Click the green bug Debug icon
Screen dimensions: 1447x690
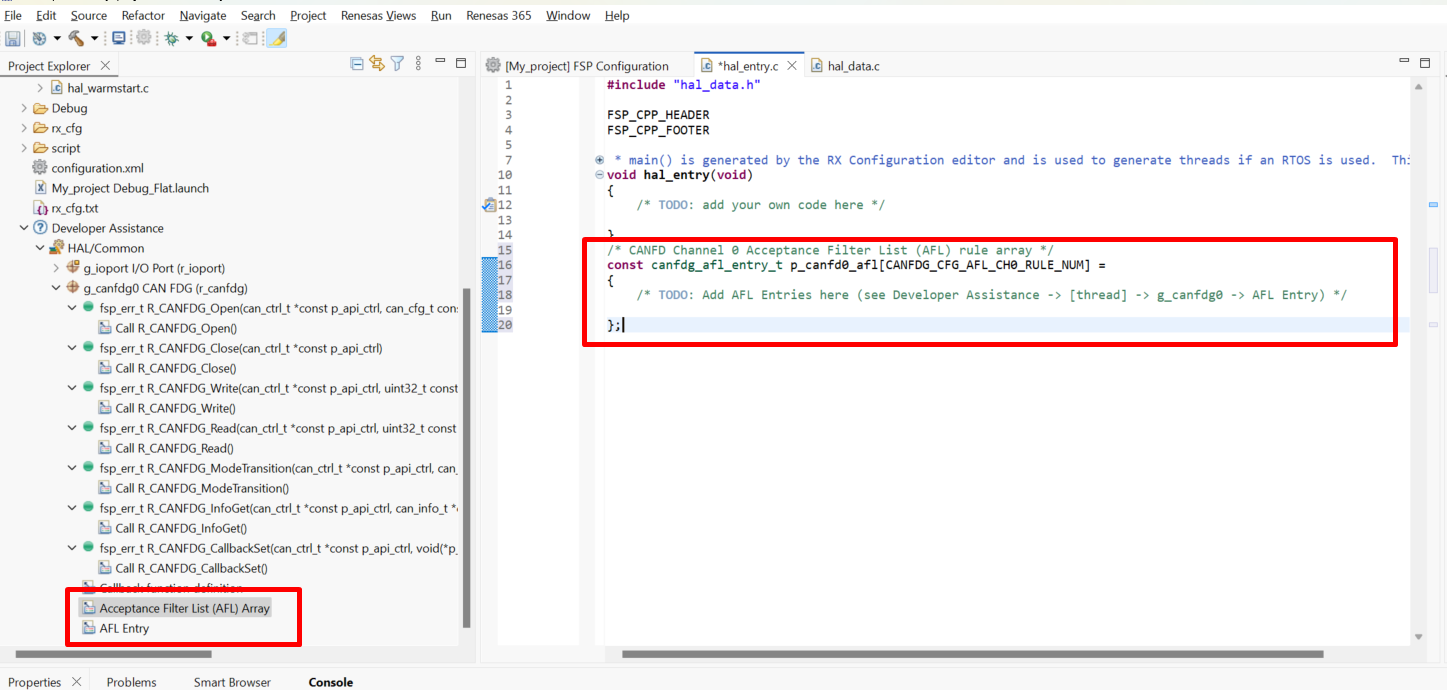click(171, 38)
